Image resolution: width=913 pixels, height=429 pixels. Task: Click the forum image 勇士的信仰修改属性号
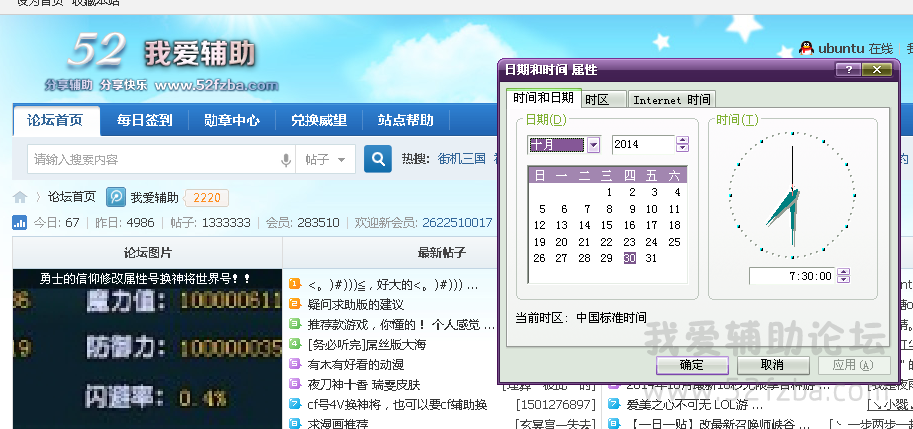(x=147, y=349)
